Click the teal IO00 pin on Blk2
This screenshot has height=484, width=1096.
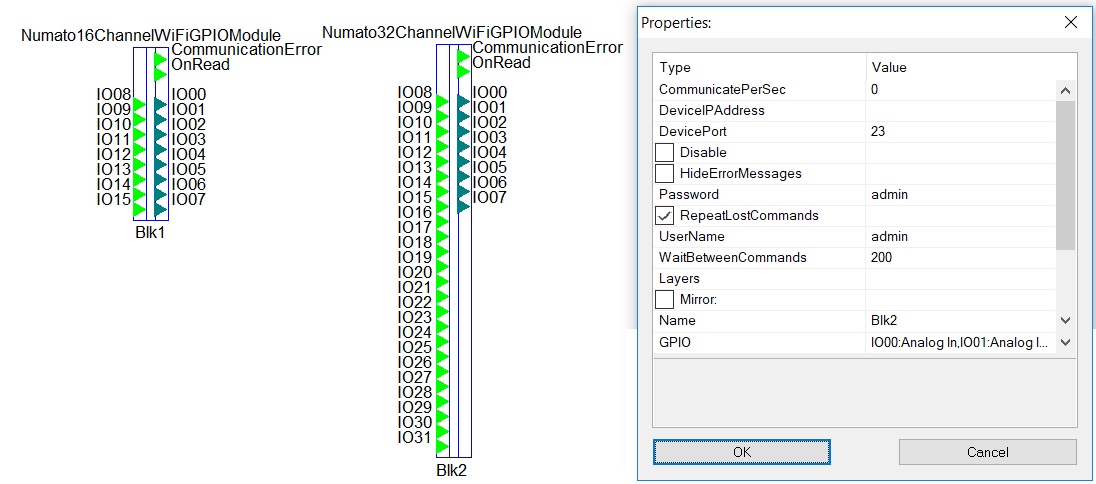point(463,101)
